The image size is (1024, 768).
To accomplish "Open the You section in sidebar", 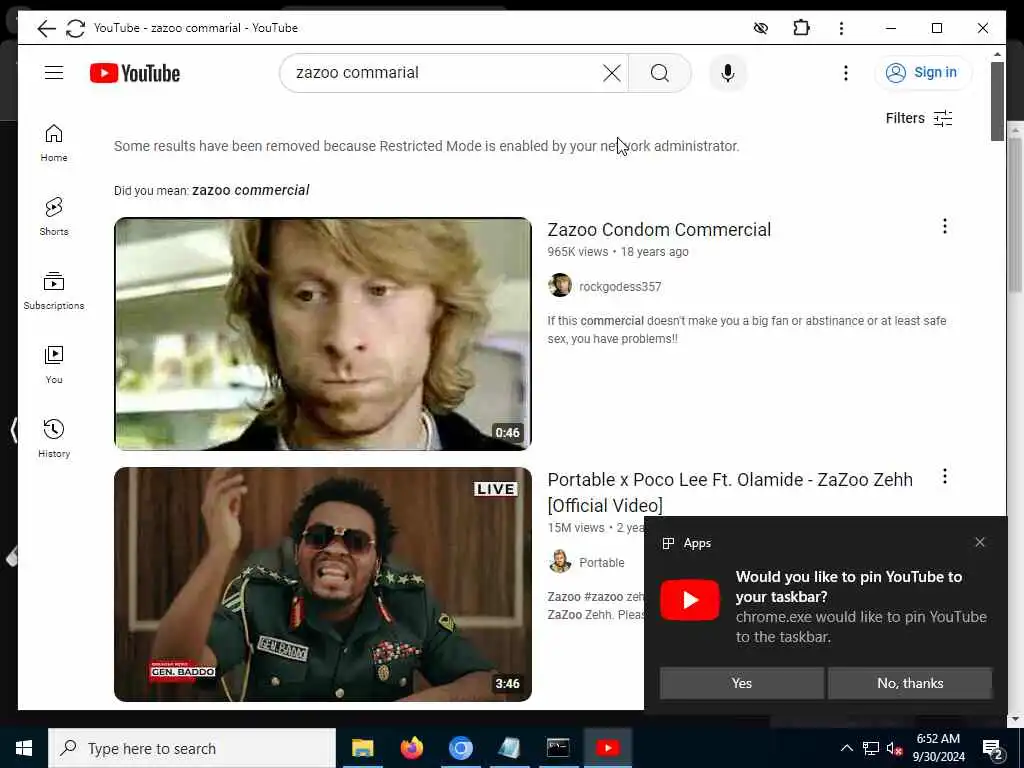I will 54,365.
